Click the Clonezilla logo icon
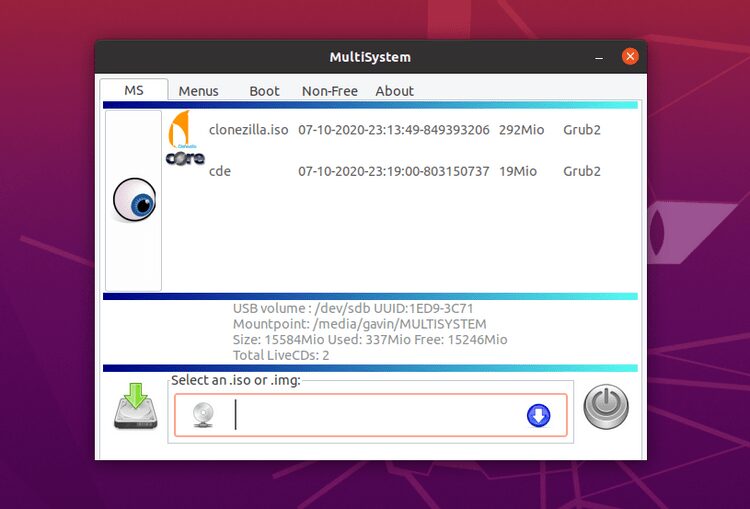This screenshot has width=750, height=509. (x=180, y=129)
